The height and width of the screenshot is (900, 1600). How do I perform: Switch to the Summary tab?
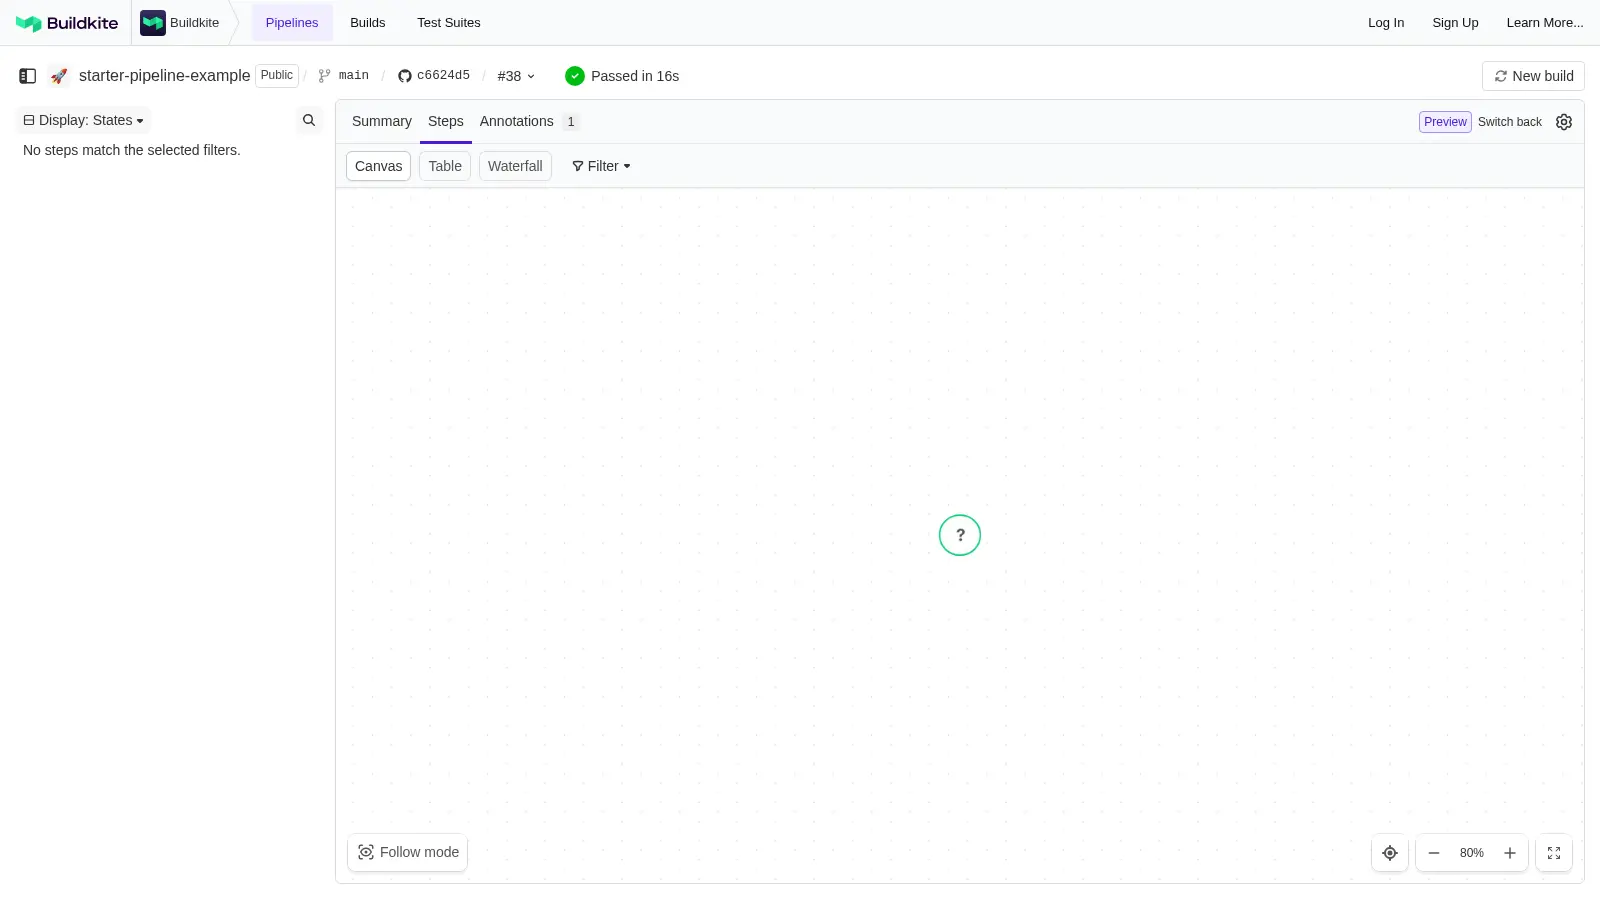(382, 121)
